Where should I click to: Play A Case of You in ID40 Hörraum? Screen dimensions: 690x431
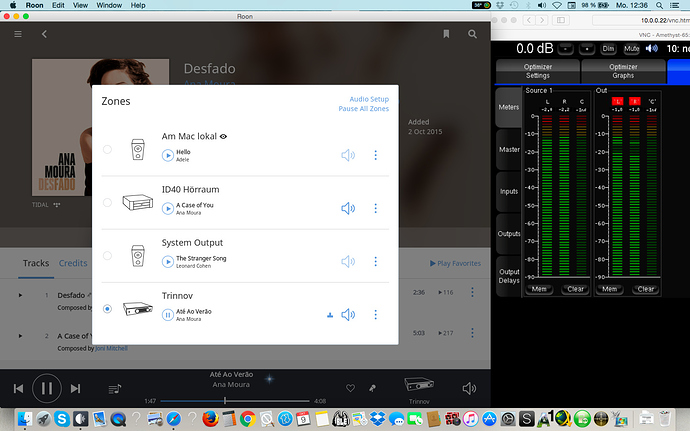(x=168, y=208)
